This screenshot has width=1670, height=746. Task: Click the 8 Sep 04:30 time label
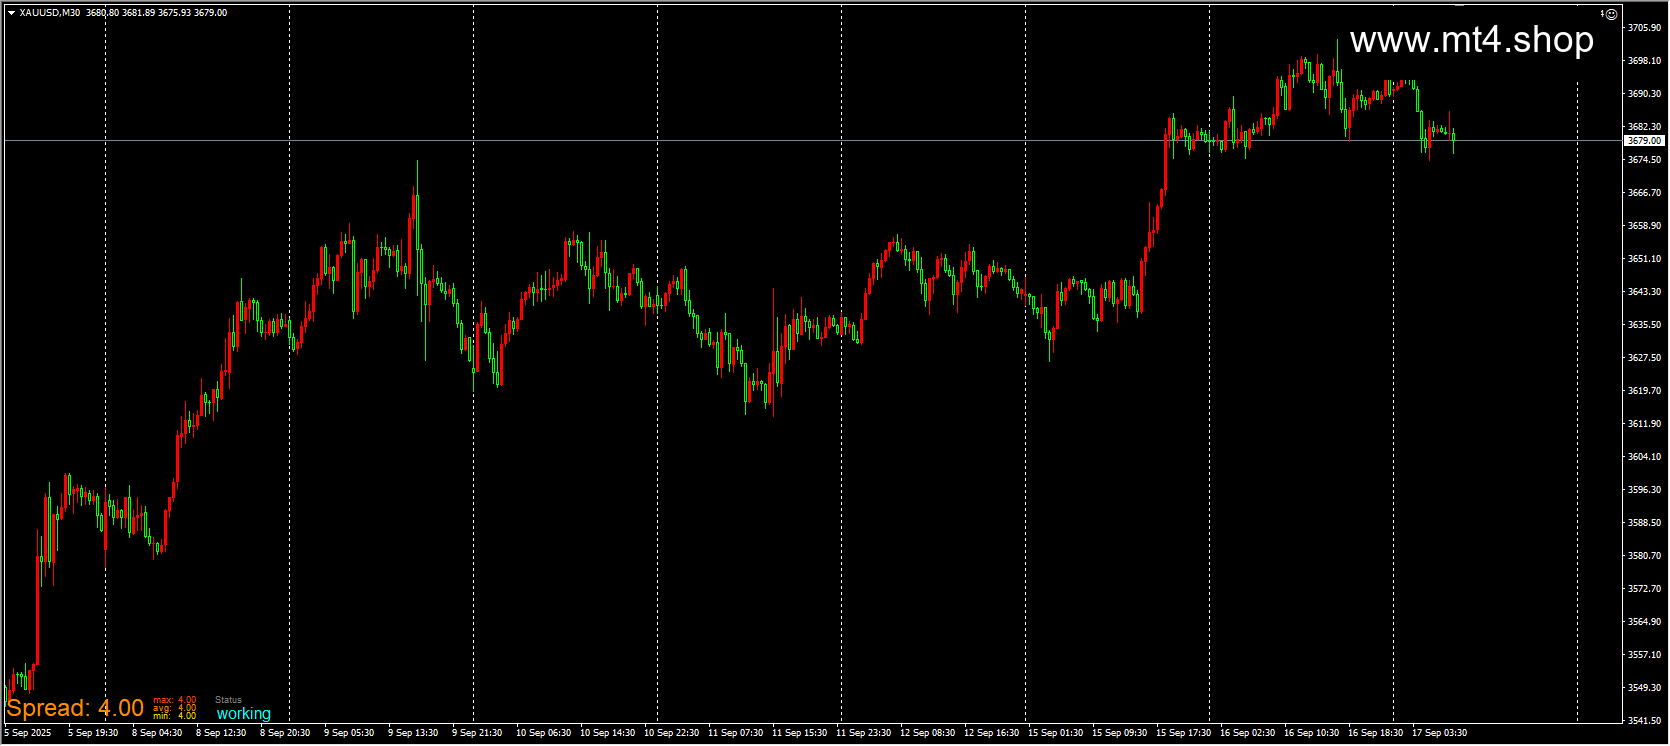click(x=157, y=733)
